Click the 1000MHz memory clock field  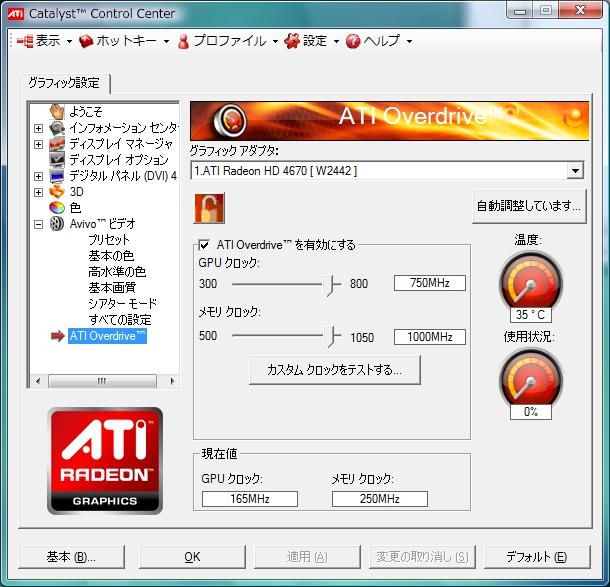pyautogui.click(x=429, y=337)
